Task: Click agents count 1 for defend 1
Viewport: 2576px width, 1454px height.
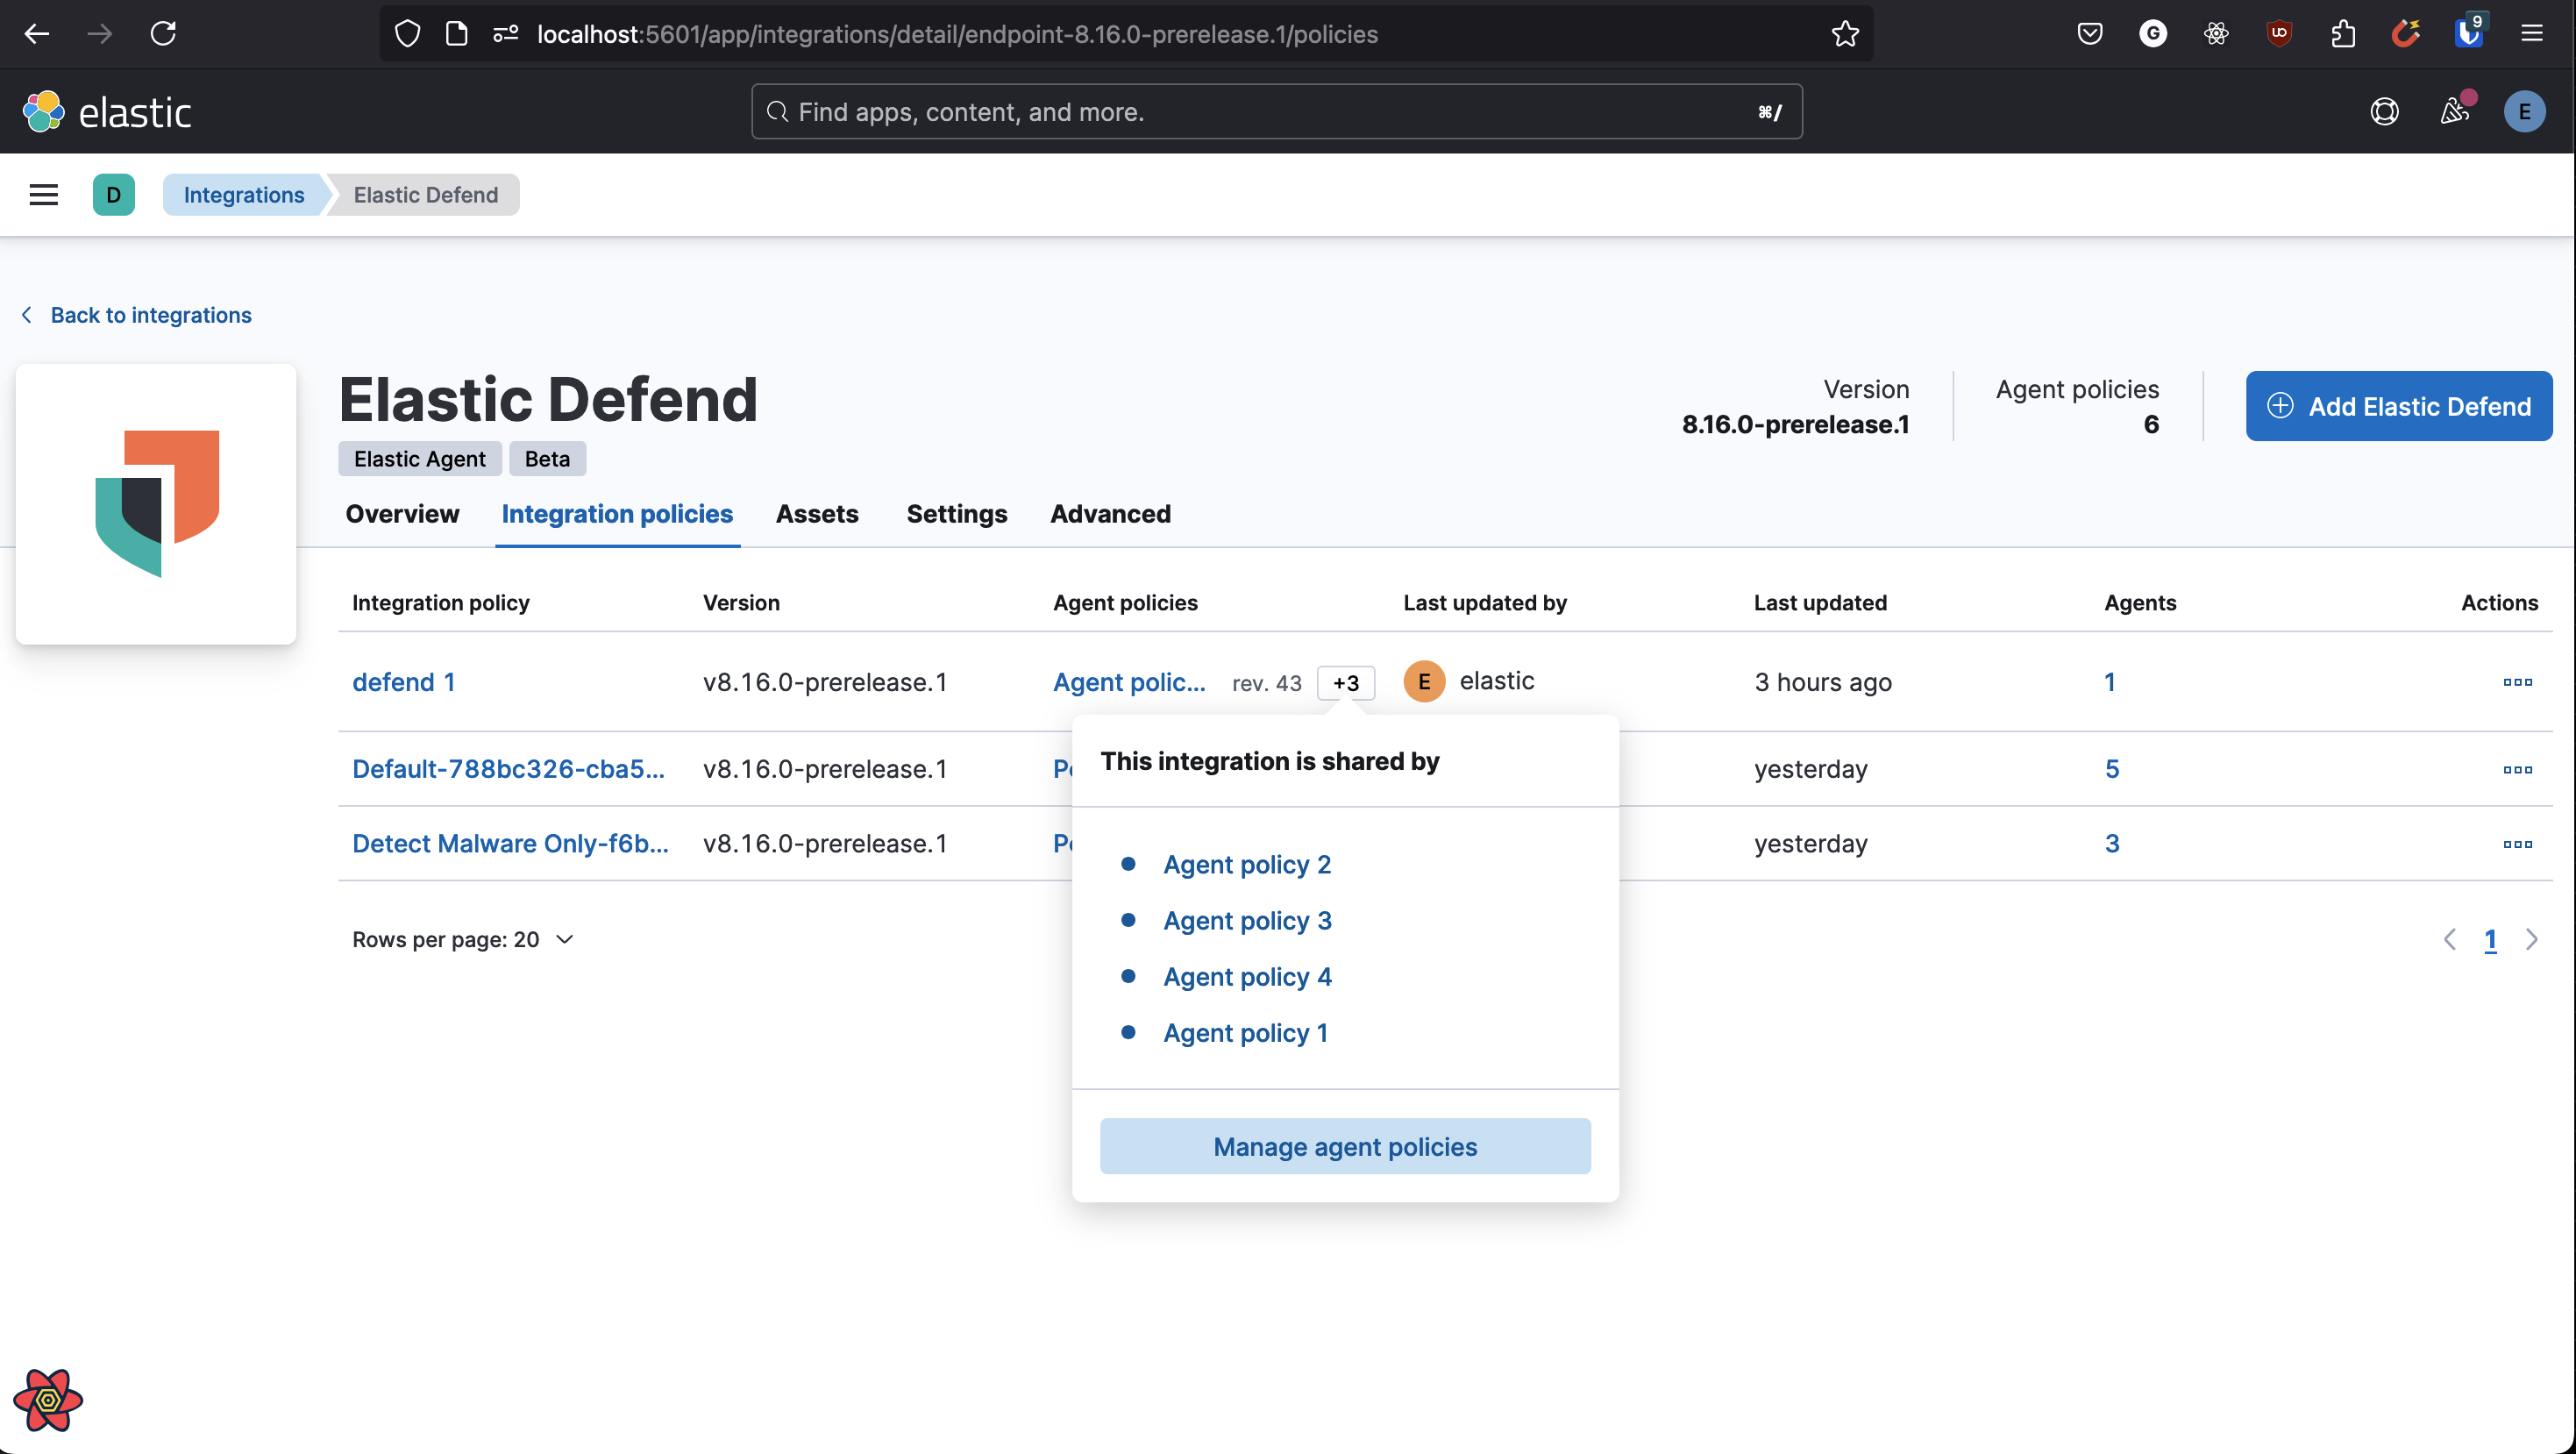Action: [x=2110, y=682]
